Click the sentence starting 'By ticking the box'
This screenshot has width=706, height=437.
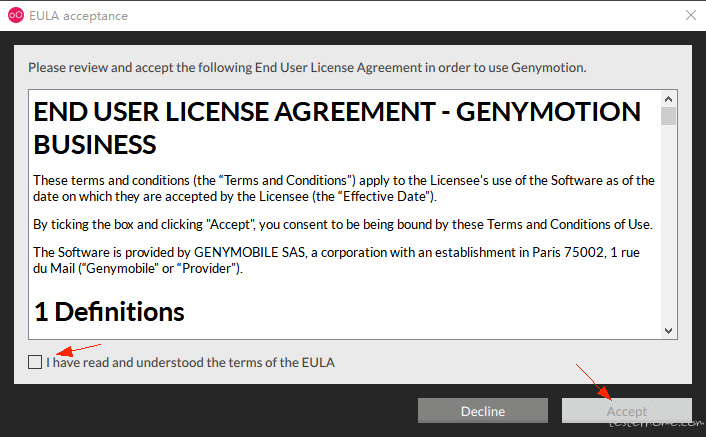coord(343,224)
